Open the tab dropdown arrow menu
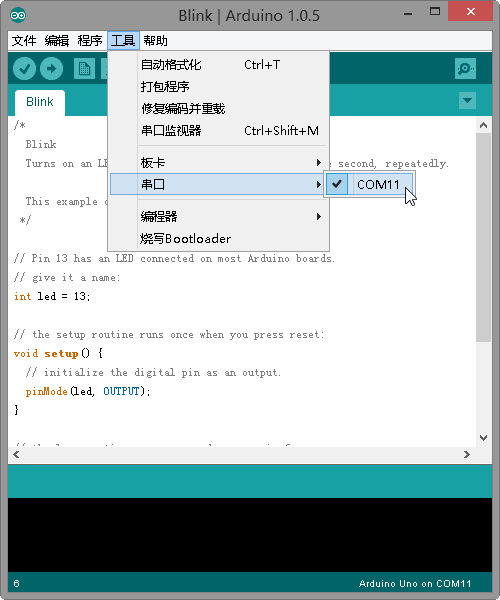 point(467,101)
